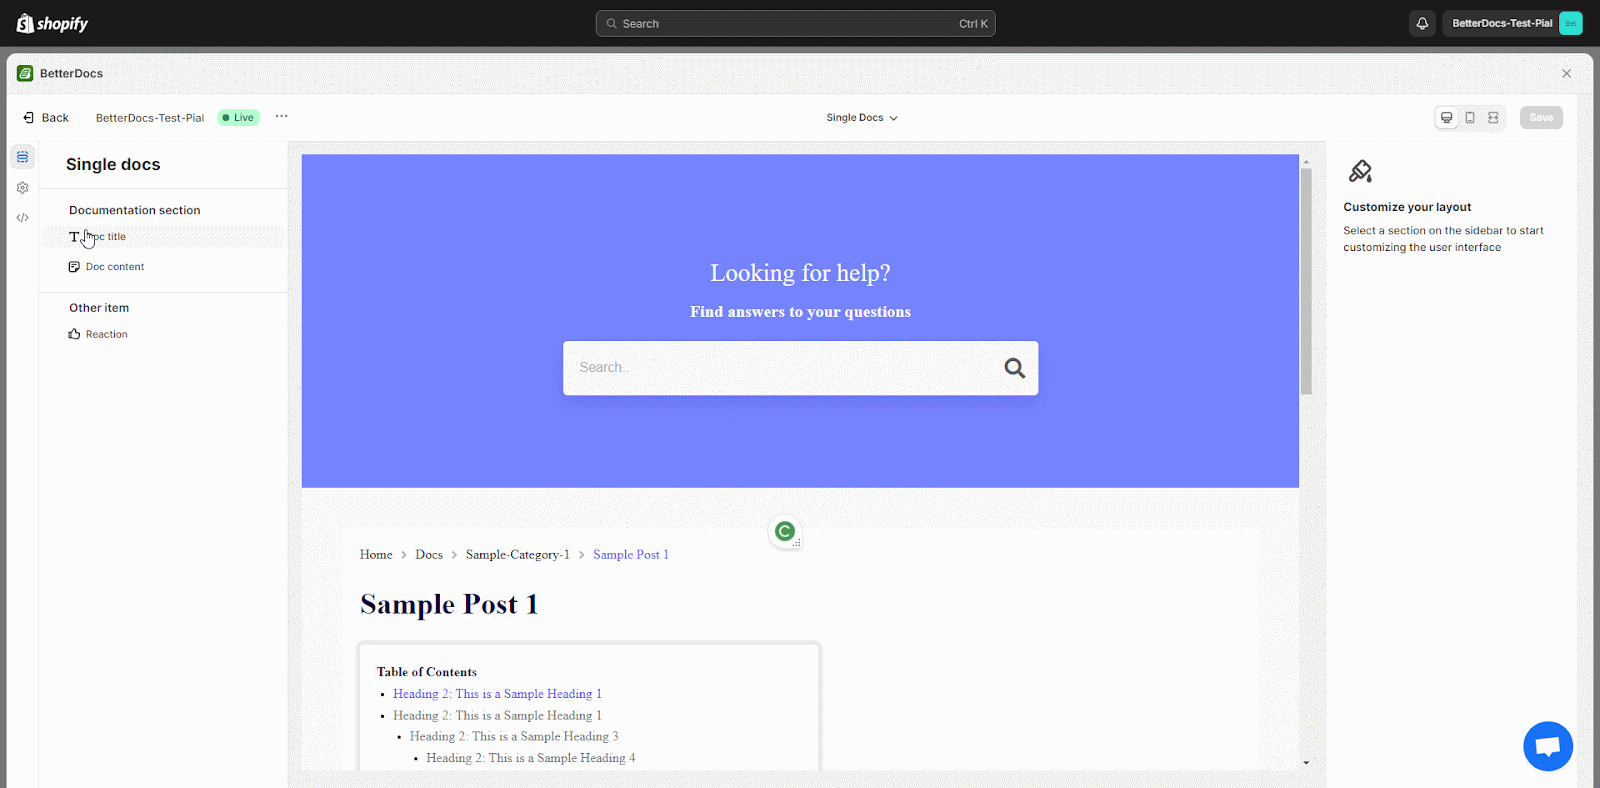Click the Sample Post 1 breadcrumb
The height and width of the screenshot is (788, 1600).
coord(631,554)
